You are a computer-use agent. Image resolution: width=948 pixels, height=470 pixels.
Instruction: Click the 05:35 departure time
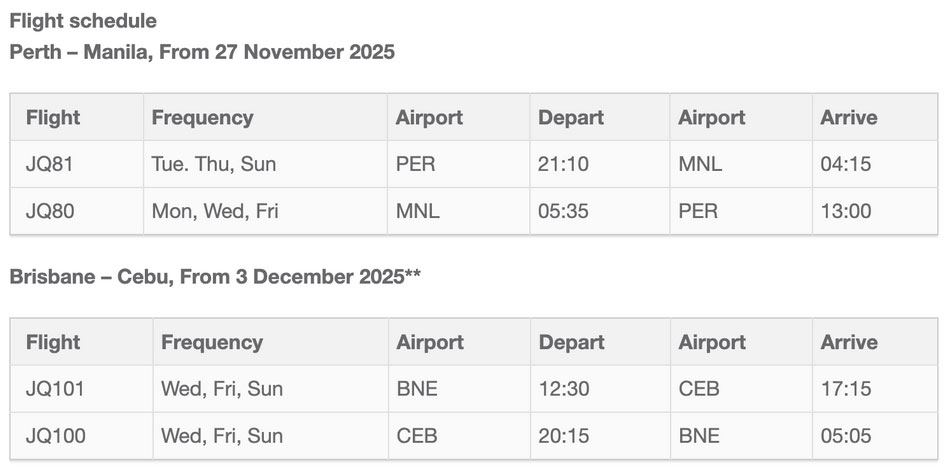pyautogui.click(x=563, y=211)
